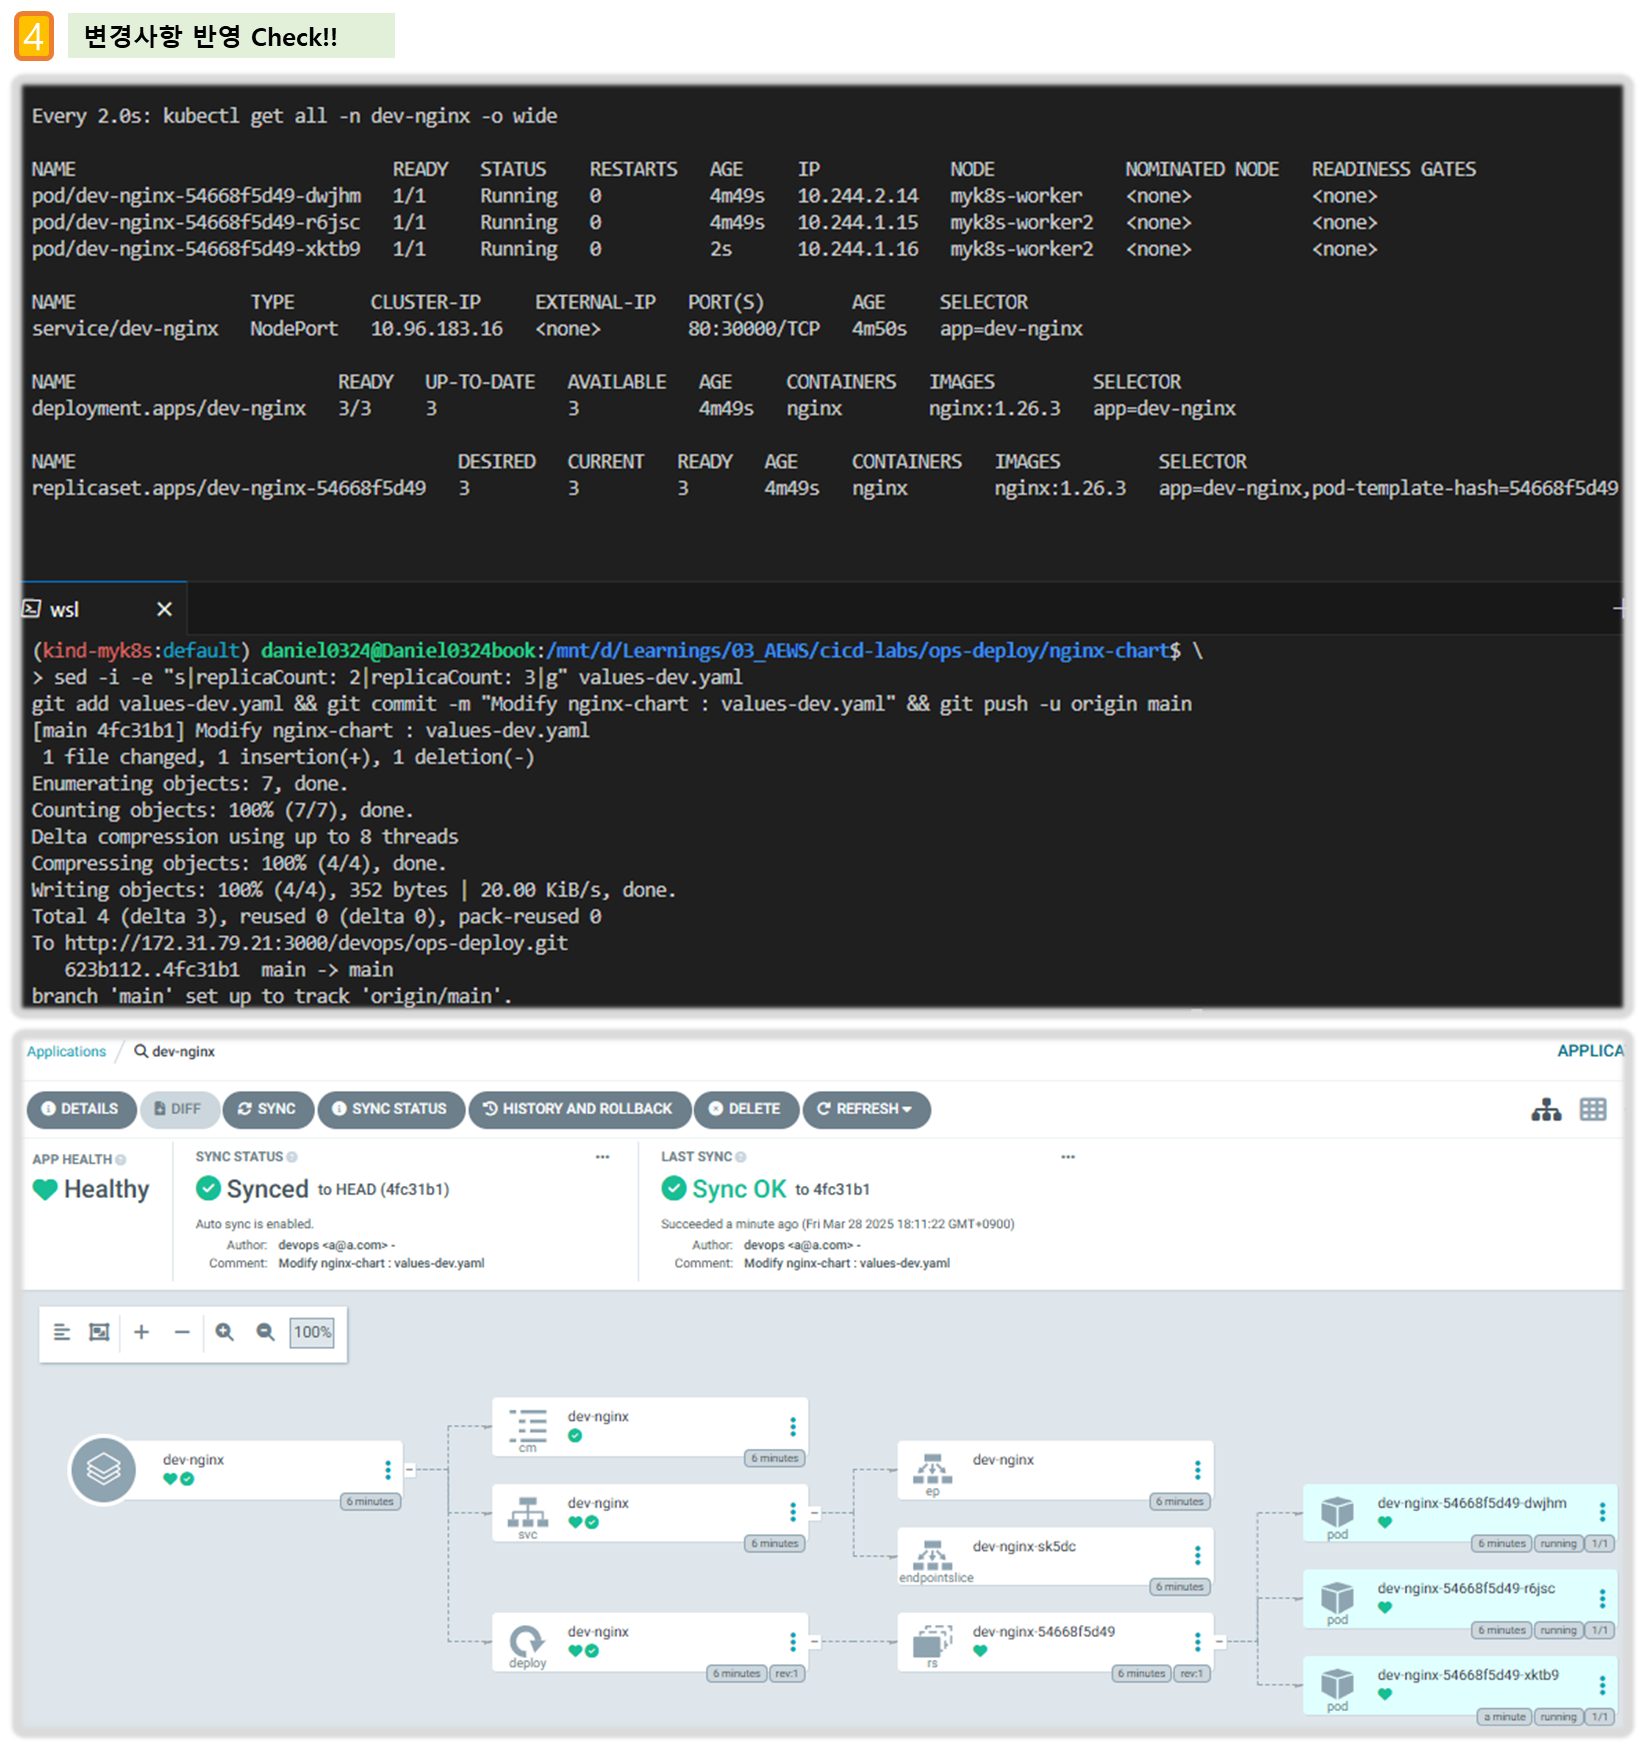The image size is (1640, 1744).
Task: Expand the REFRESH dropdown
Action: click(x=865, y=1109)
